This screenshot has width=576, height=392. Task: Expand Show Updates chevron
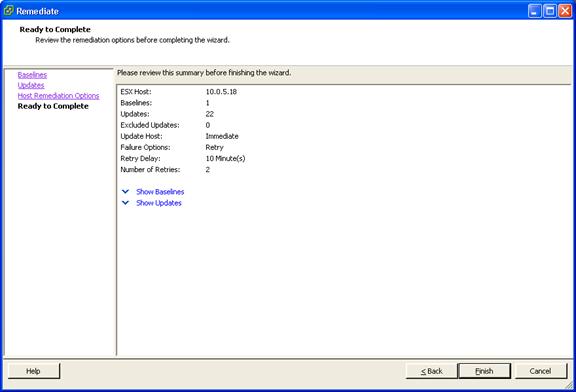point(125,202)
